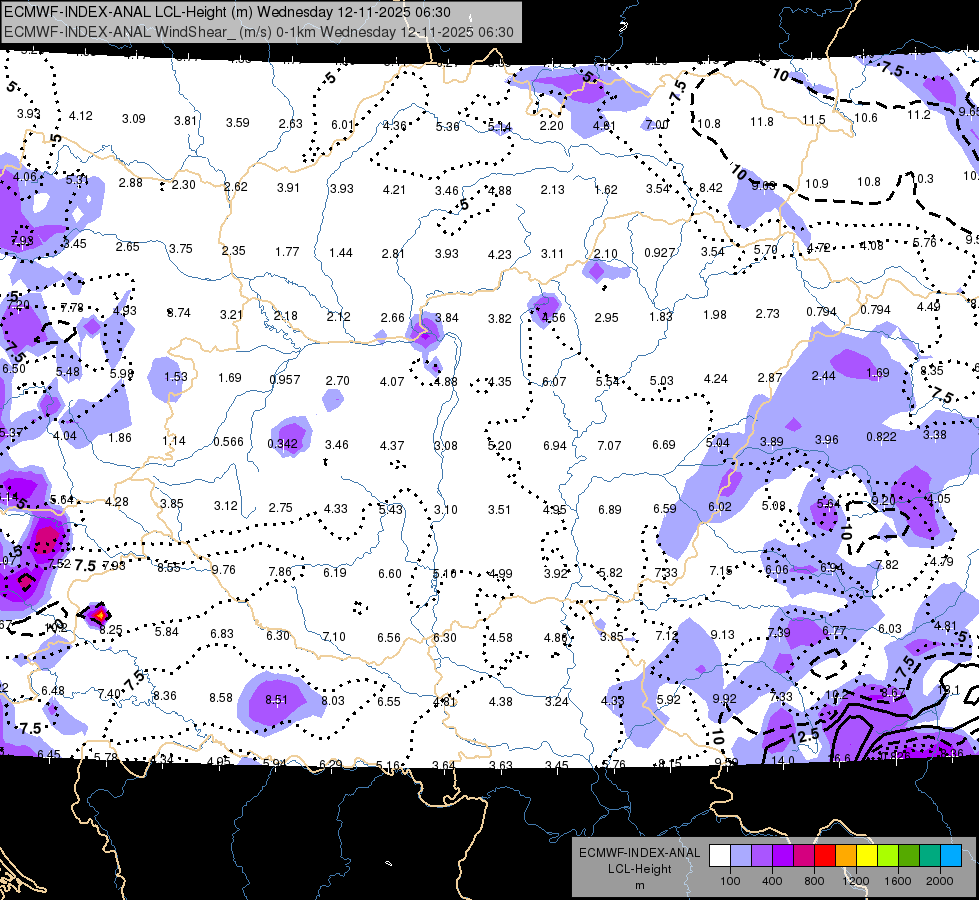Click the legend tick label 2000
The width and height of the screenshot is (979, 900).
point(940,881)
